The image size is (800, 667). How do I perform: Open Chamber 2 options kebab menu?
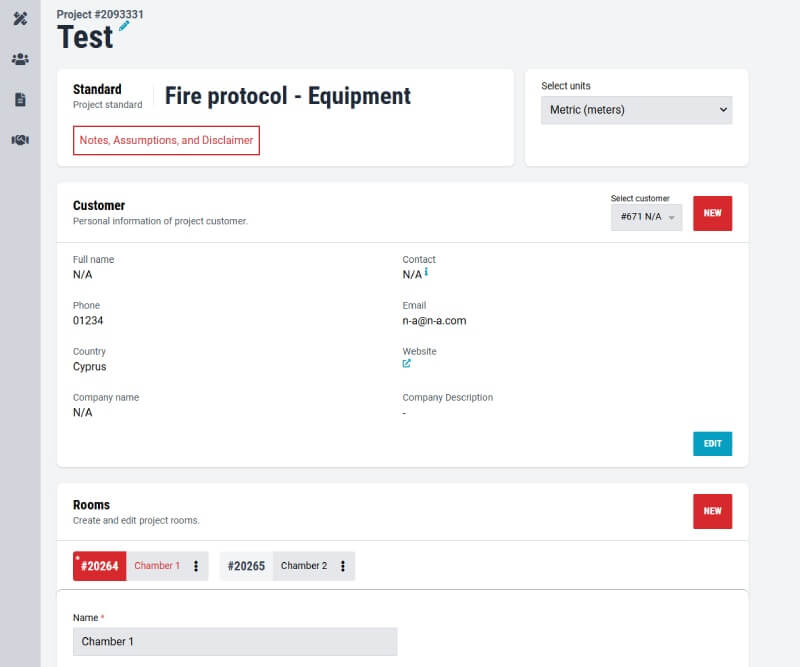click(x=342, y=565)
